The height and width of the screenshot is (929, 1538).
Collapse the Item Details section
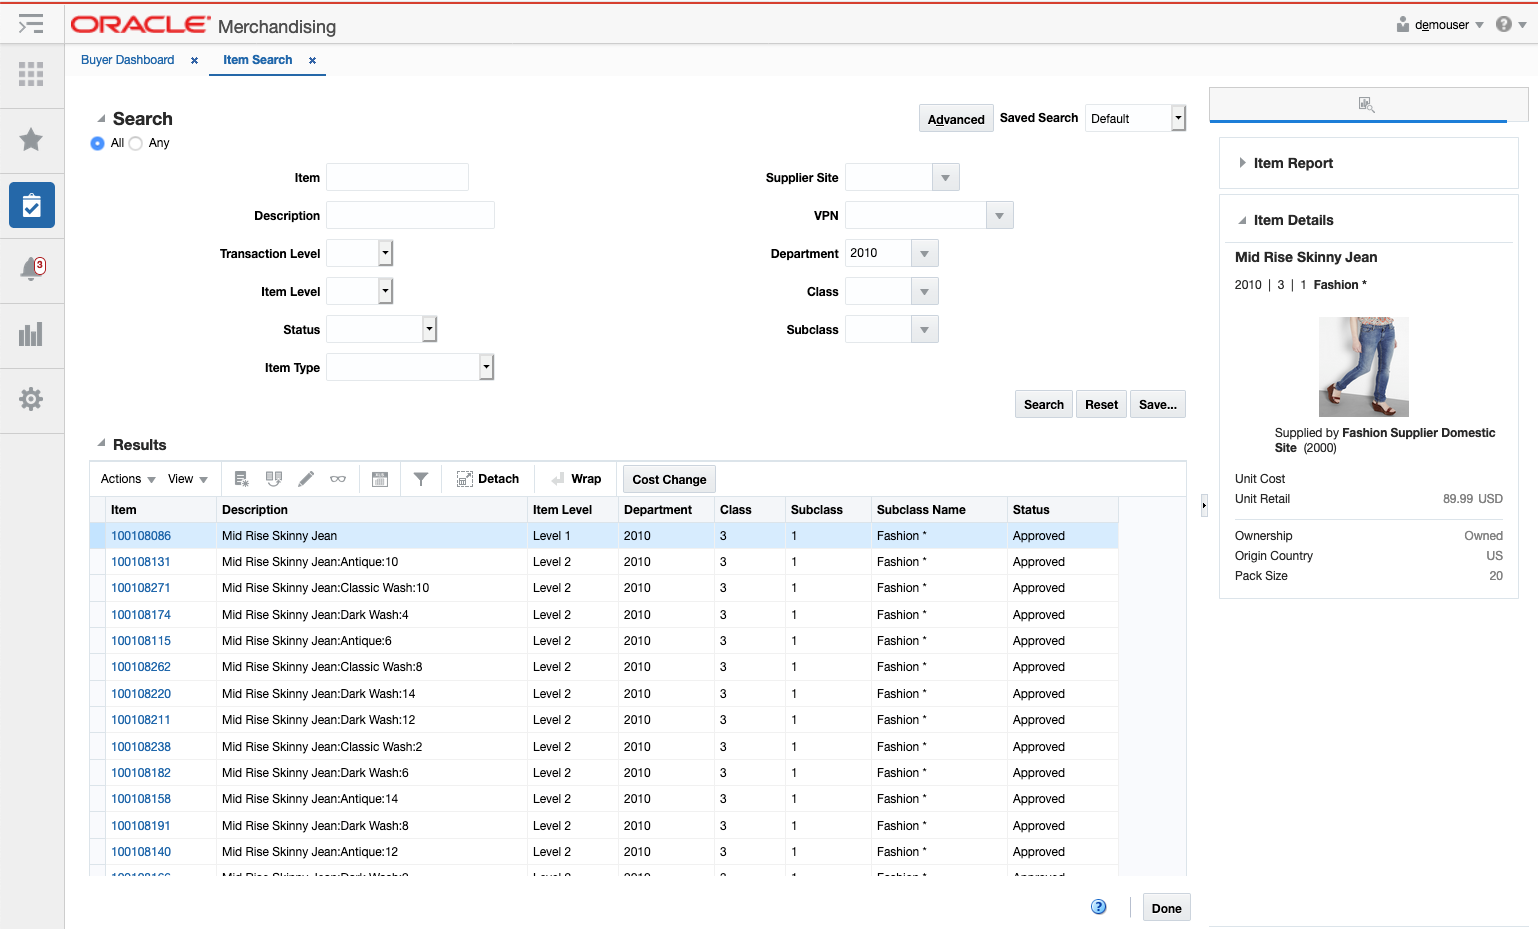click(1242, 220)
